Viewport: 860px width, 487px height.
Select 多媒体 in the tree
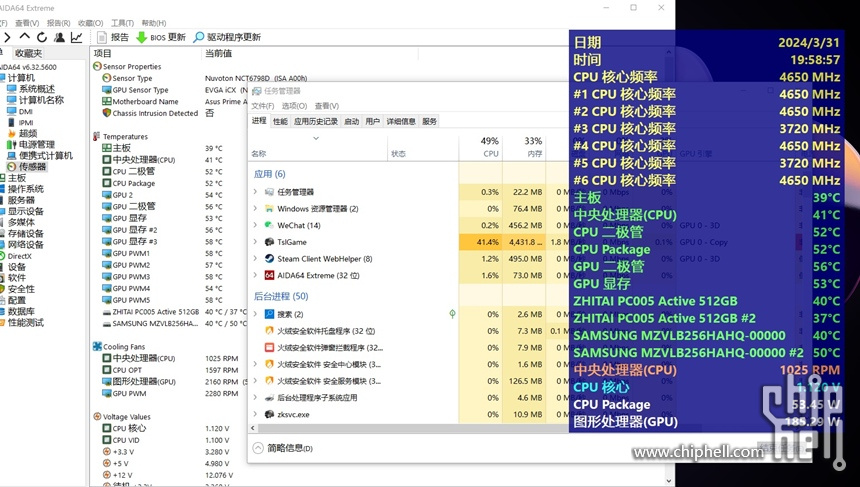tap(21, 222)
